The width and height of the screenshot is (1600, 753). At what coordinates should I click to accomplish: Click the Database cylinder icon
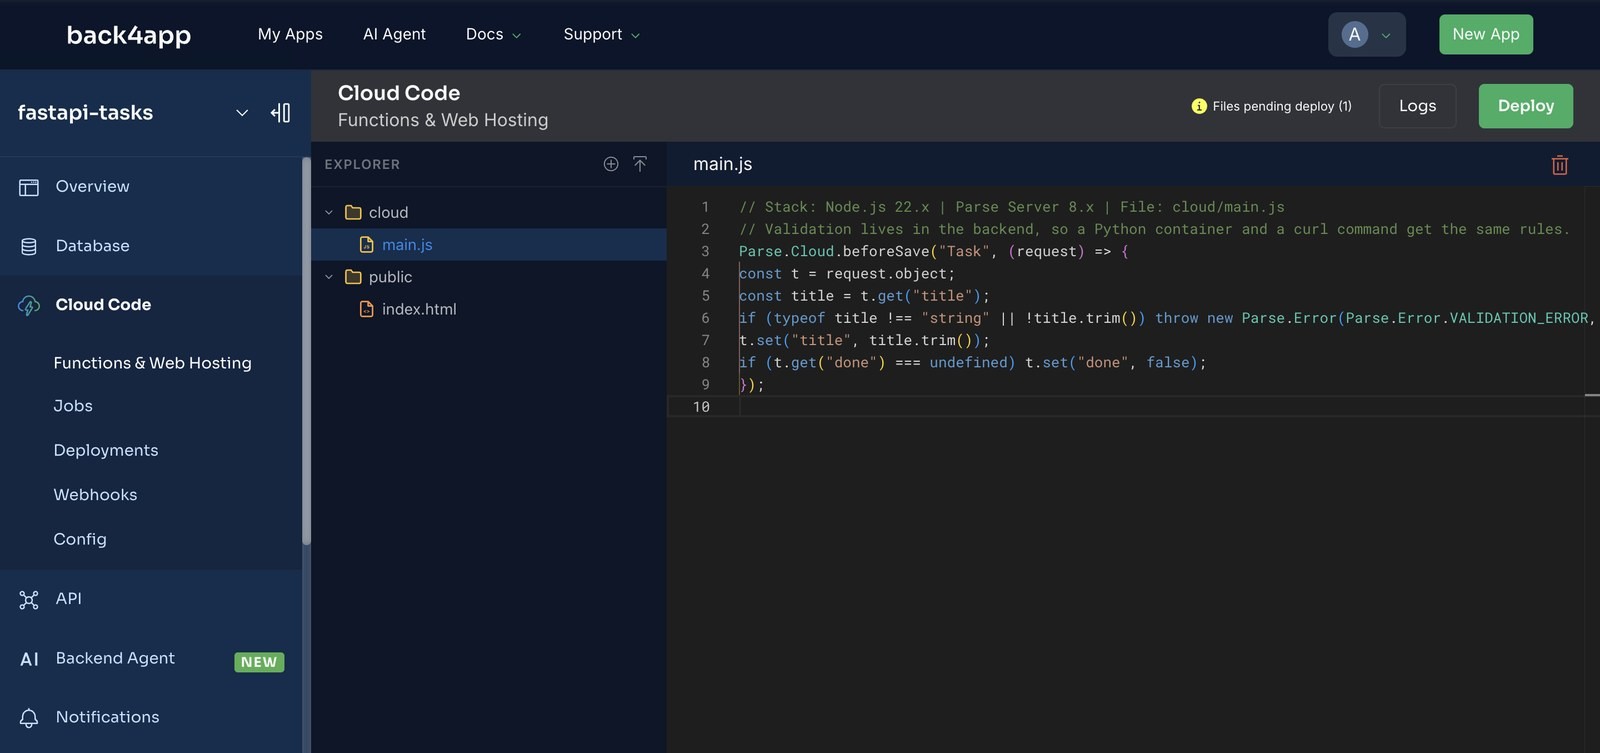[29, 246]
